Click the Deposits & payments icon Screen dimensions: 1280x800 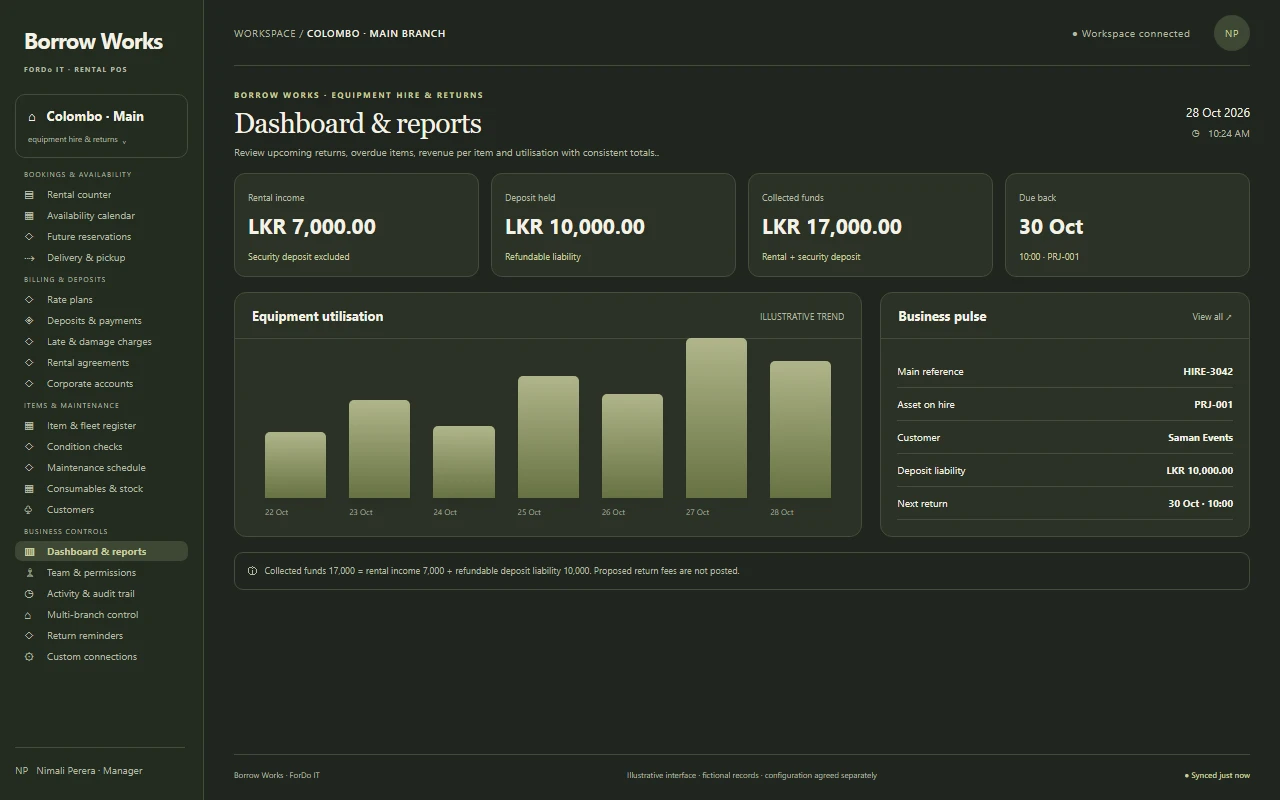click(29, 321)
